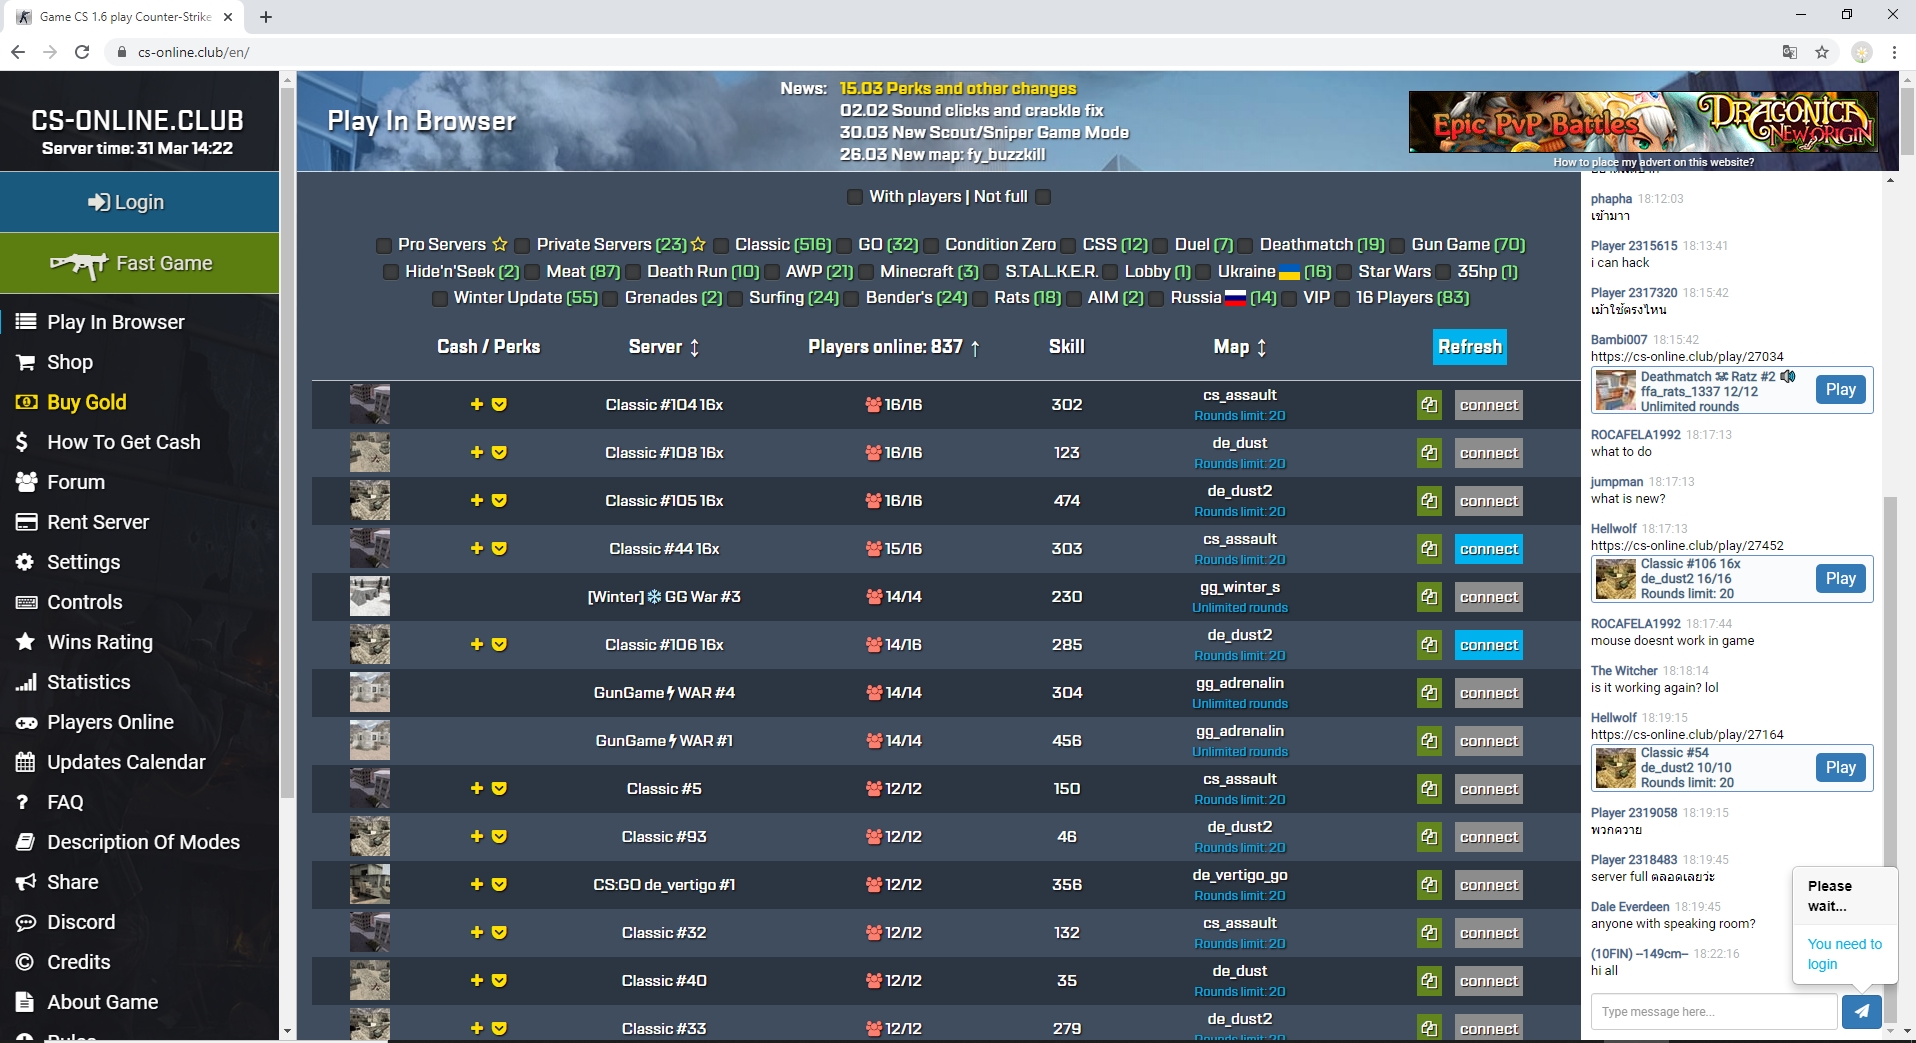Sort by Players online column
Image resolution: width=1916 pixels, height=1043 pixels.
point(894,347)
